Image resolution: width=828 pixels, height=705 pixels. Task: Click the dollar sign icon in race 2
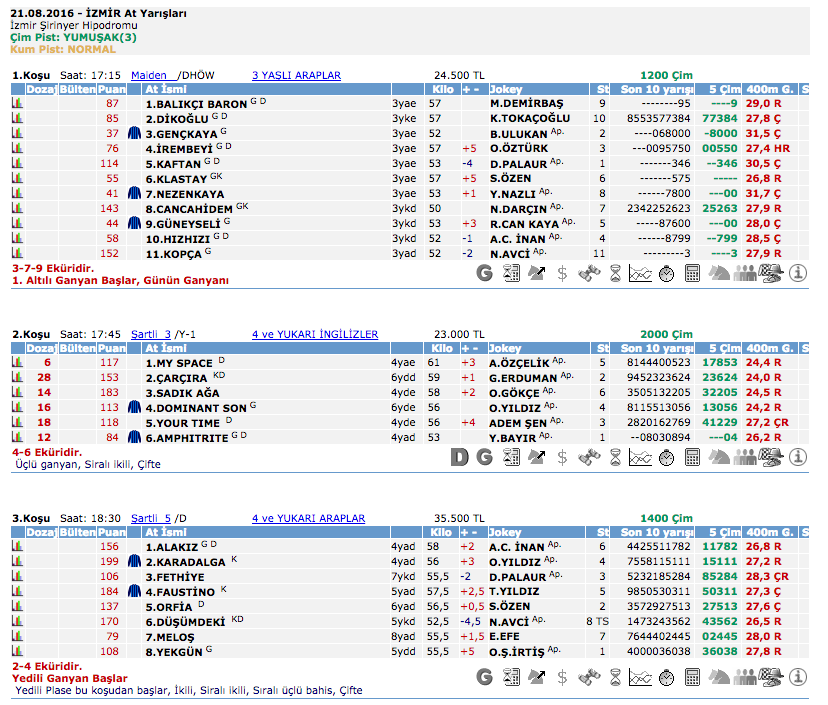[x=562, y=457]
